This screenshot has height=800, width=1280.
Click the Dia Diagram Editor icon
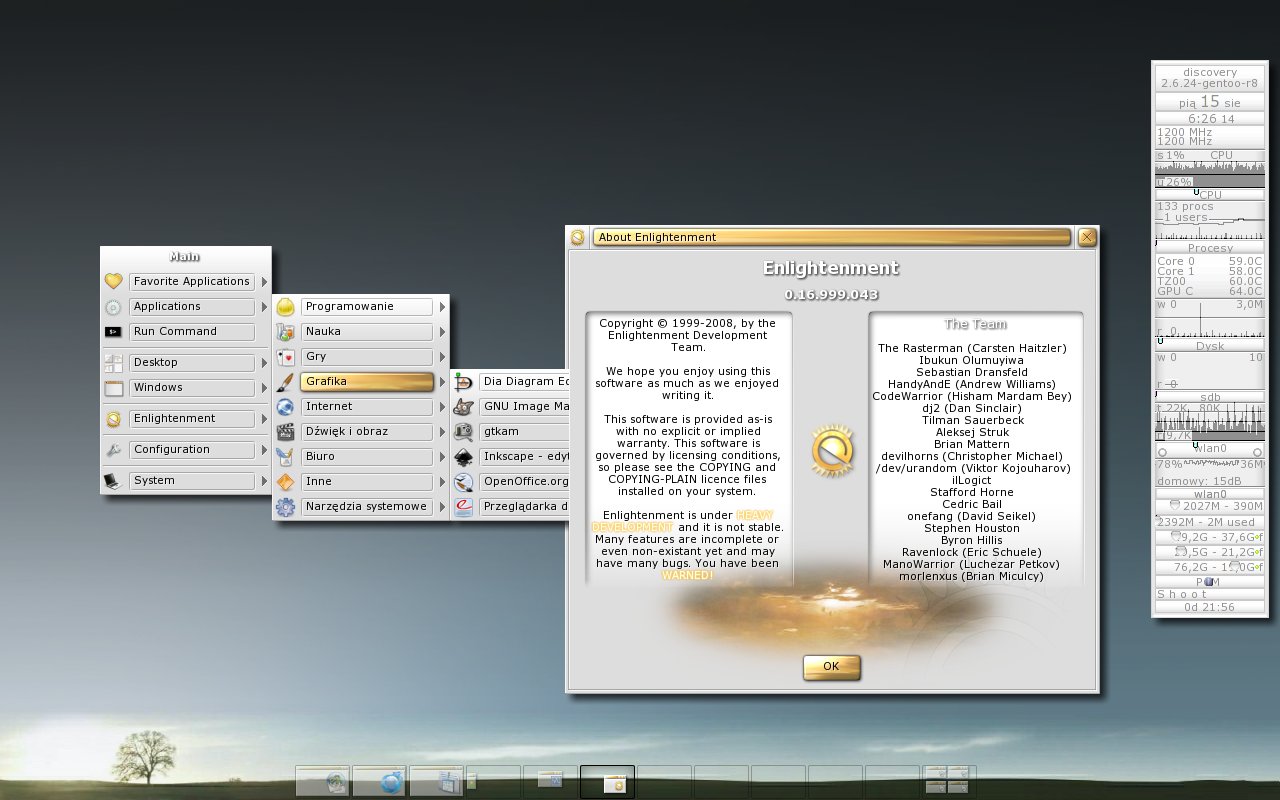click(463, 382)
